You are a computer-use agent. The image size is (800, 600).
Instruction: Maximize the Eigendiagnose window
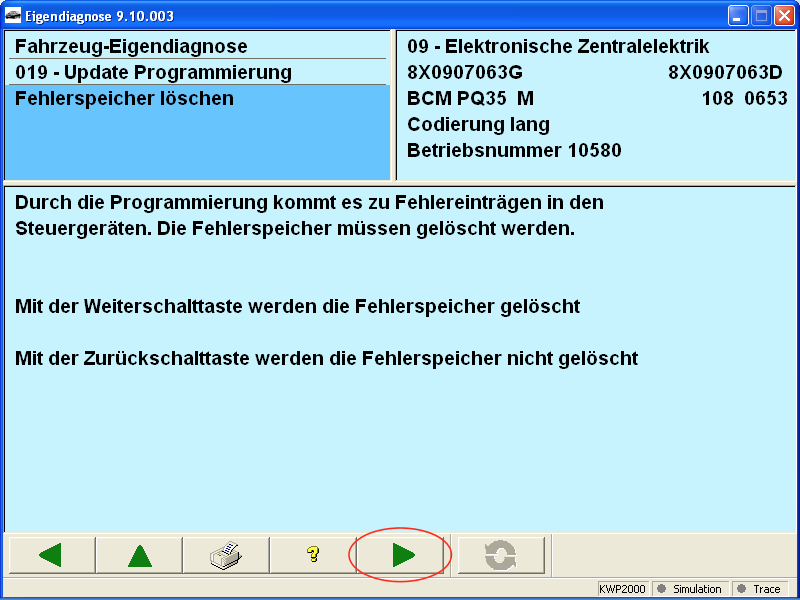(x=761, y=16)
